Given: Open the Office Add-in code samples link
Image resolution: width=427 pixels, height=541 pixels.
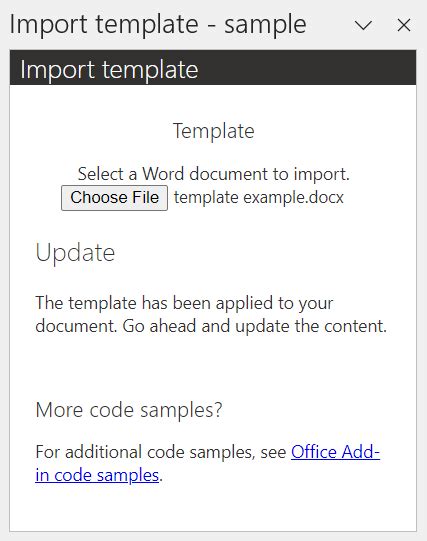Looking at the screenshot, I should pos(208,463).
